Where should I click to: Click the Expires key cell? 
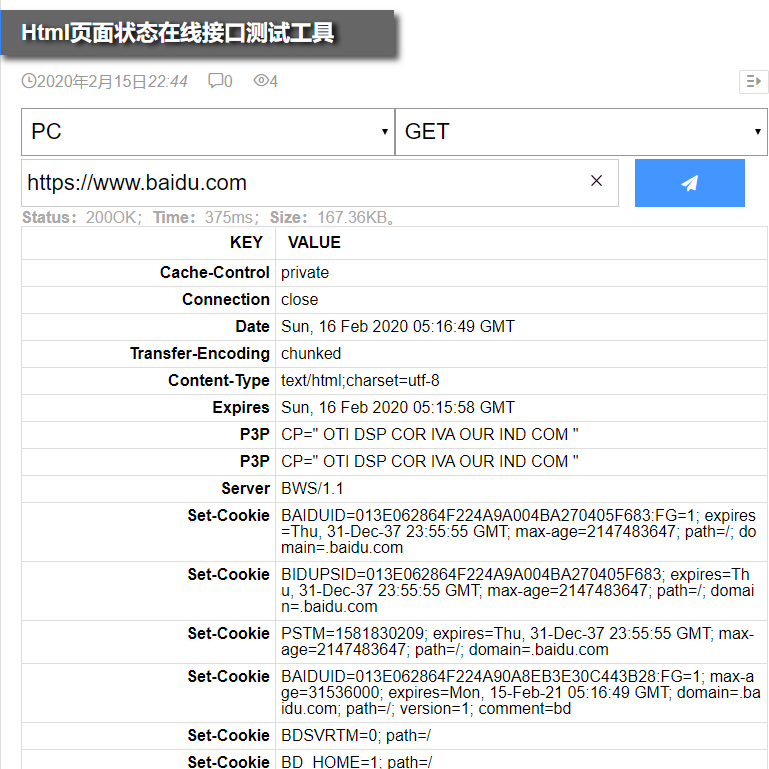click(x=148, y=408)
